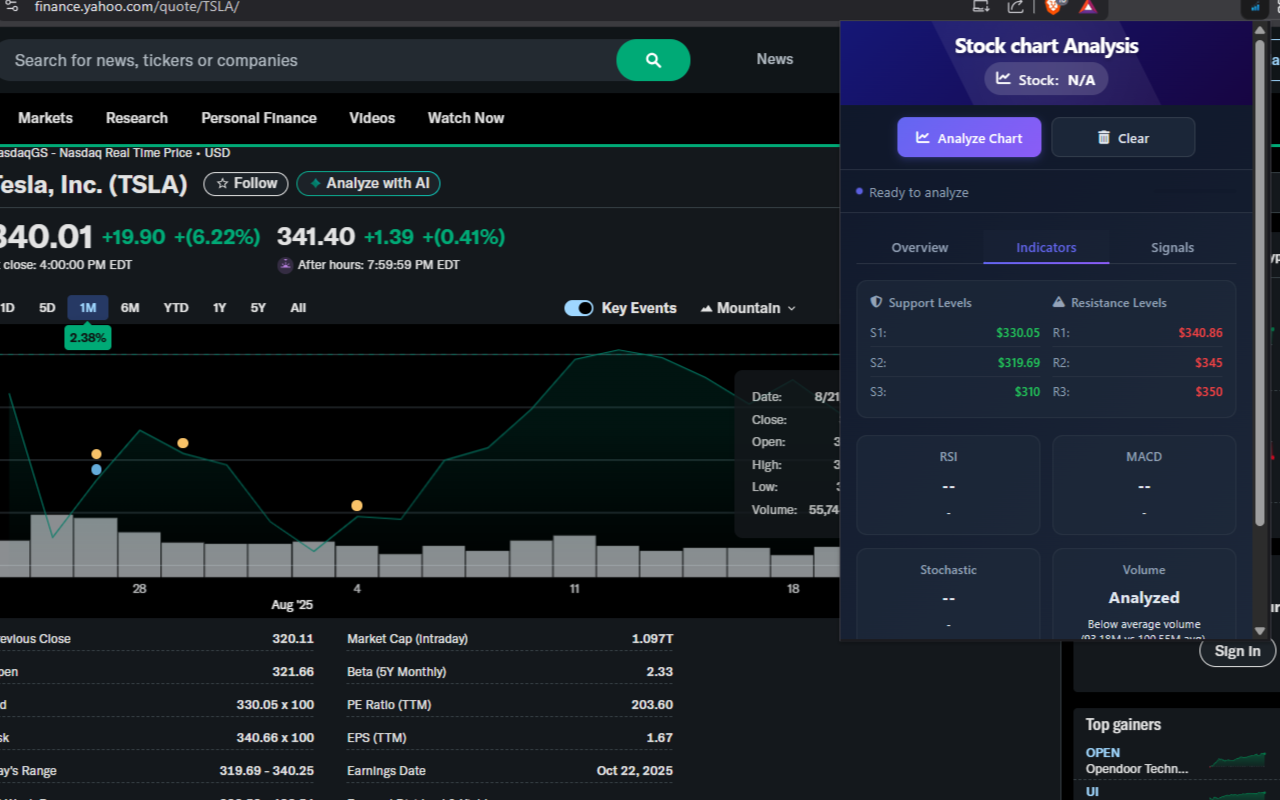Click the PE Ratio value 203.60

652,704
